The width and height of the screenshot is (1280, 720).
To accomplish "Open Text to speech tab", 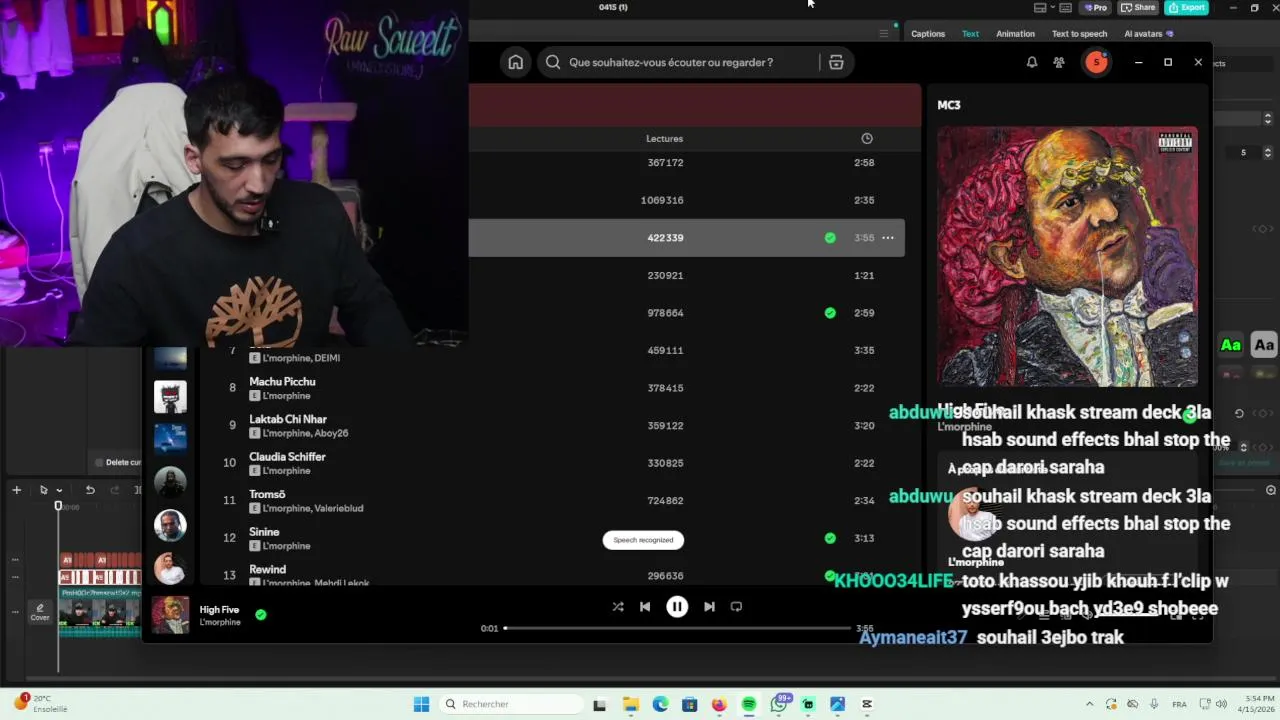I will click(x=1079, y=34).
